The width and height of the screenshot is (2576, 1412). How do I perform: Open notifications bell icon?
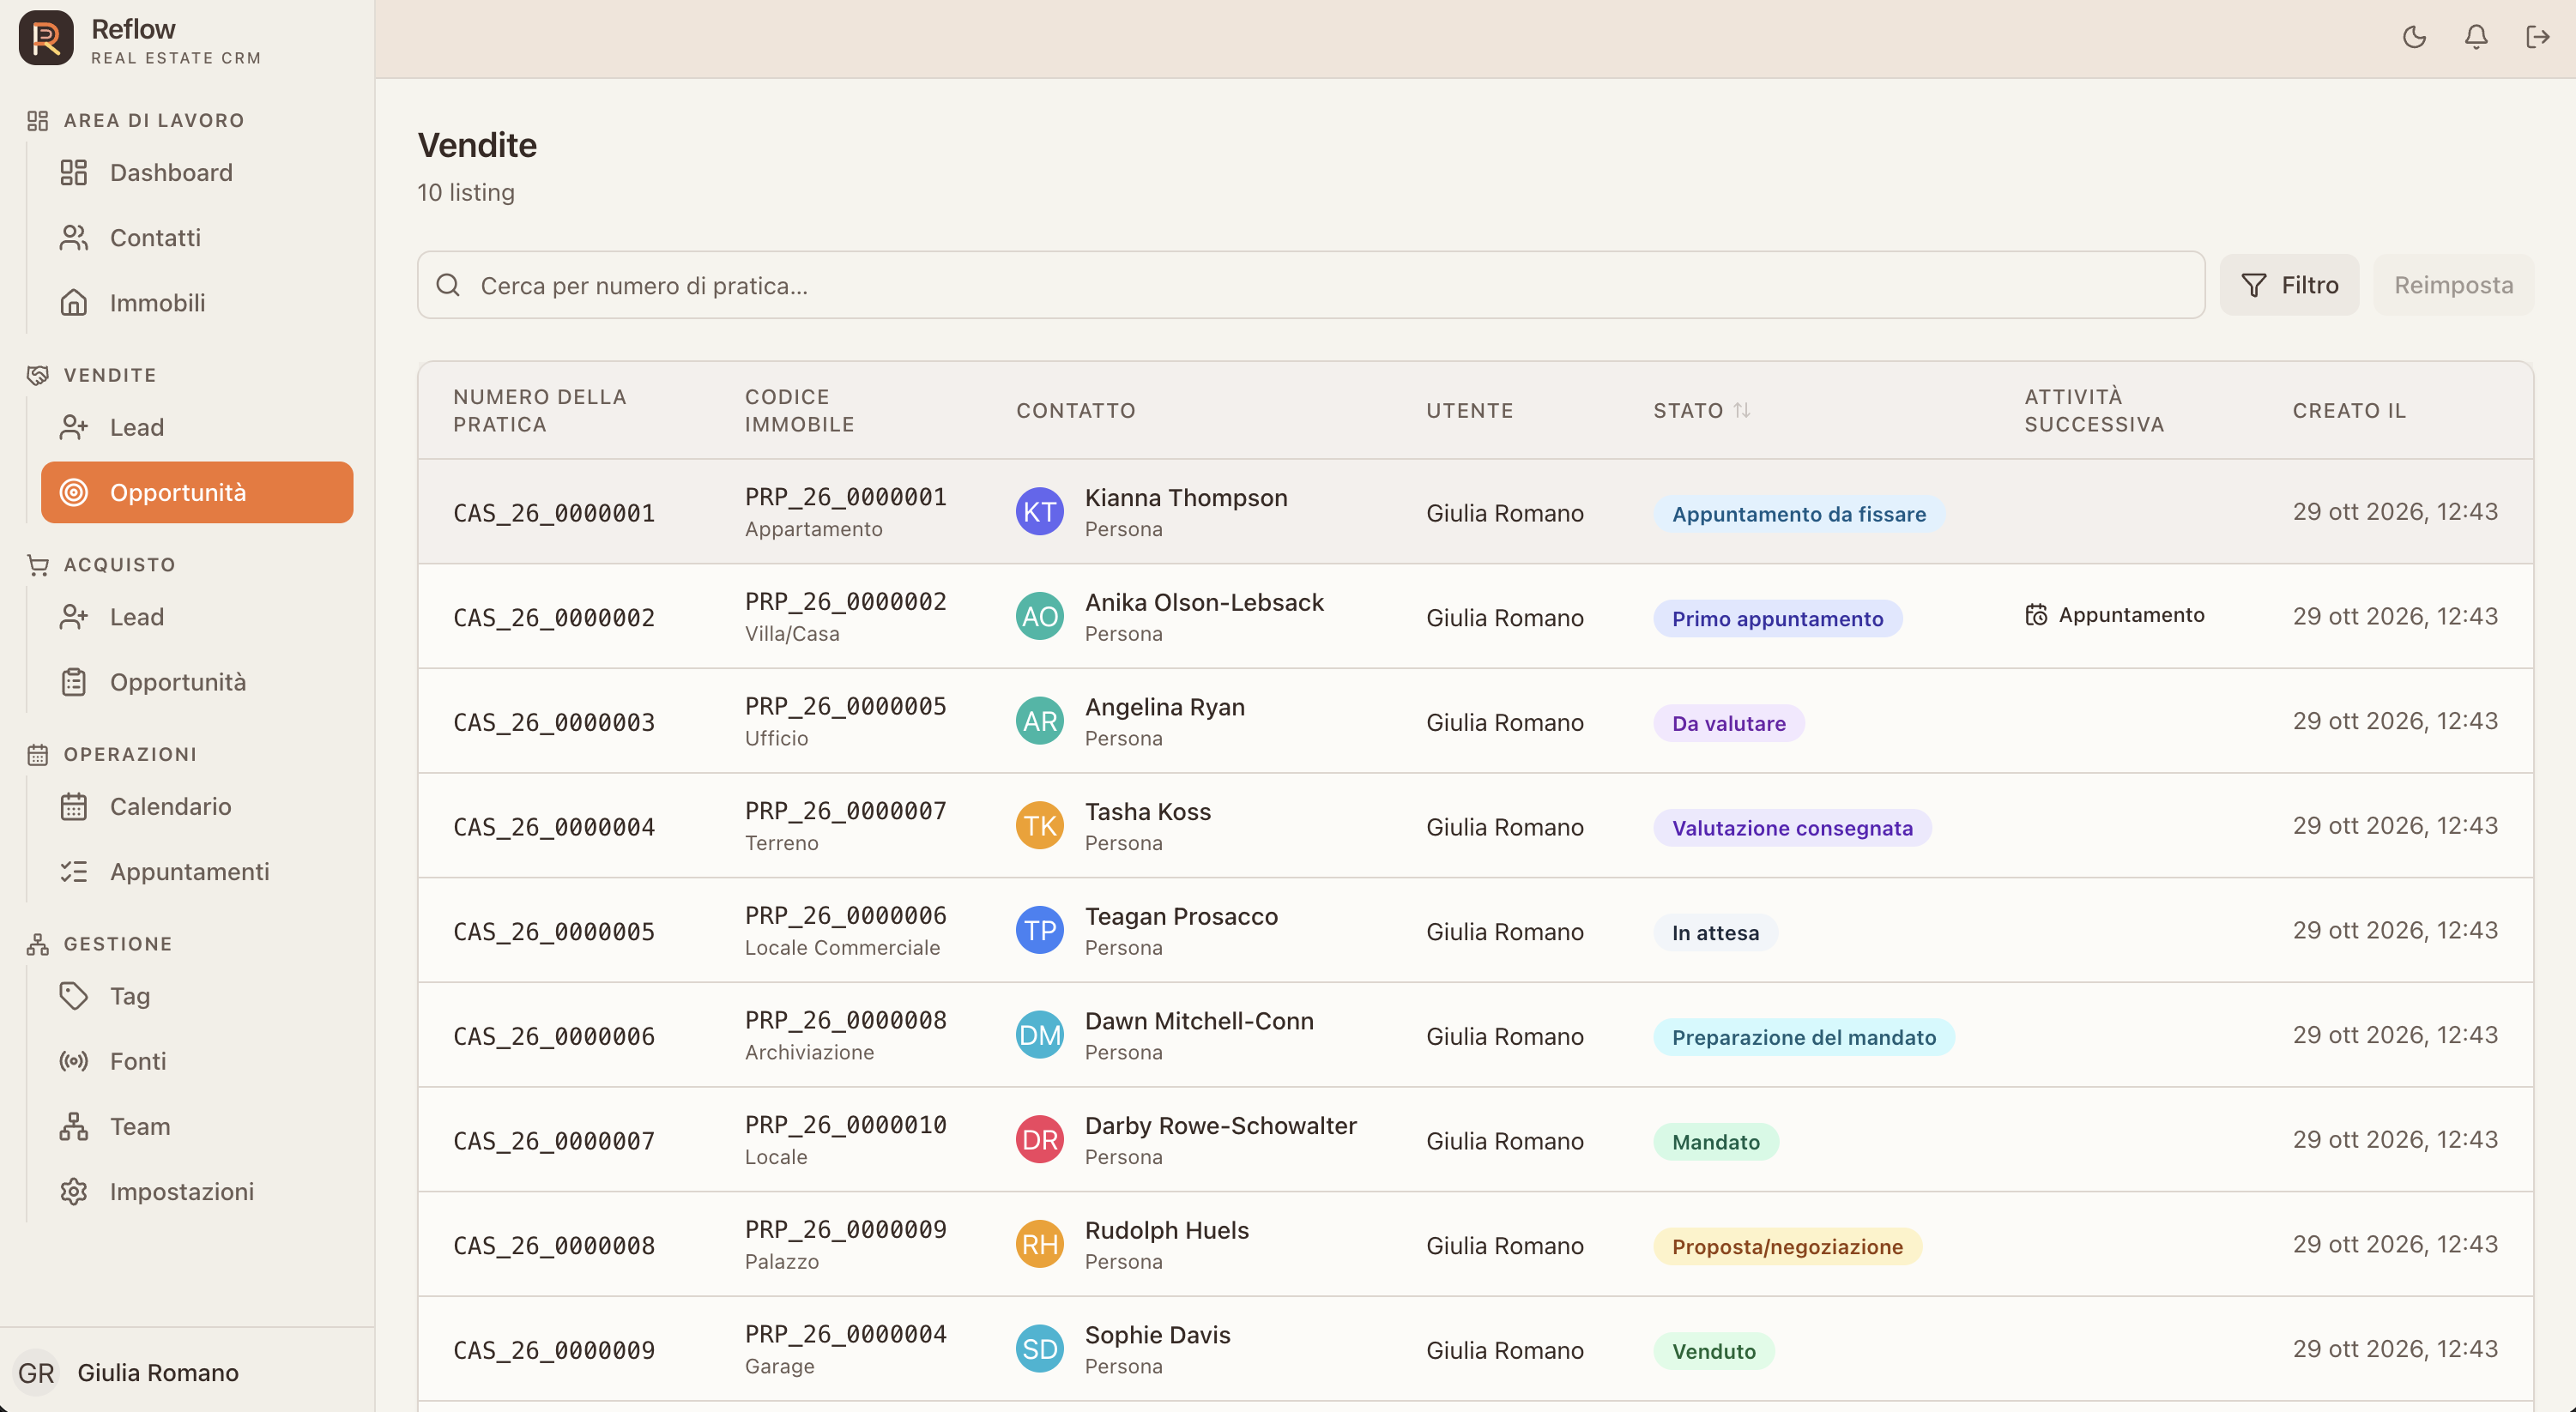coord(2476,37)
